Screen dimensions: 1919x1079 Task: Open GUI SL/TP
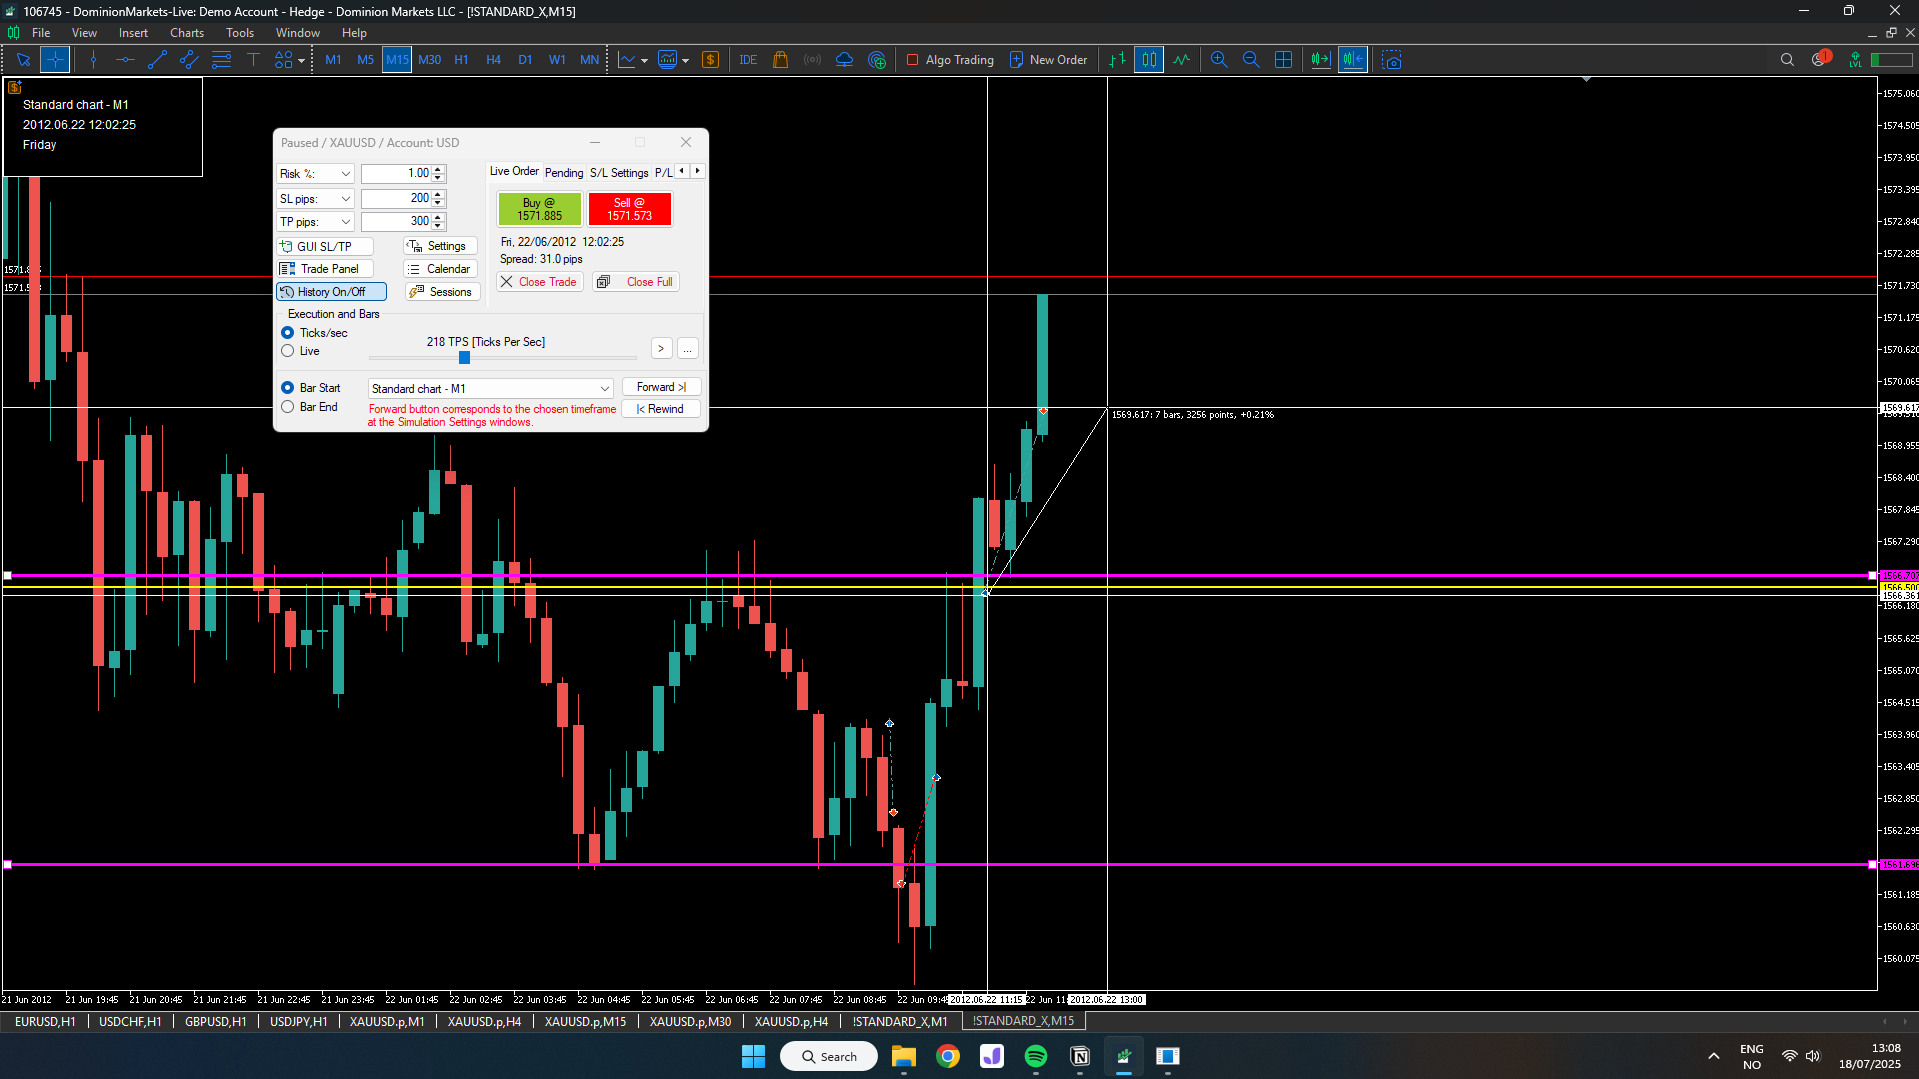324,246
